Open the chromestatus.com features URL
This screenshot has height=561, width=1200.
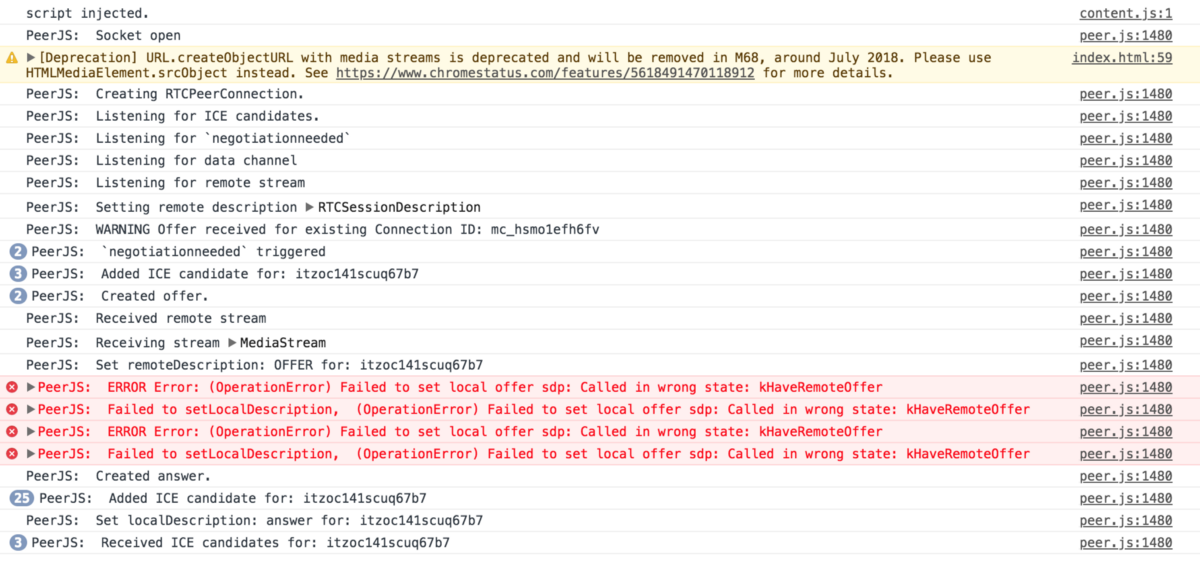(x=545, y=73)
